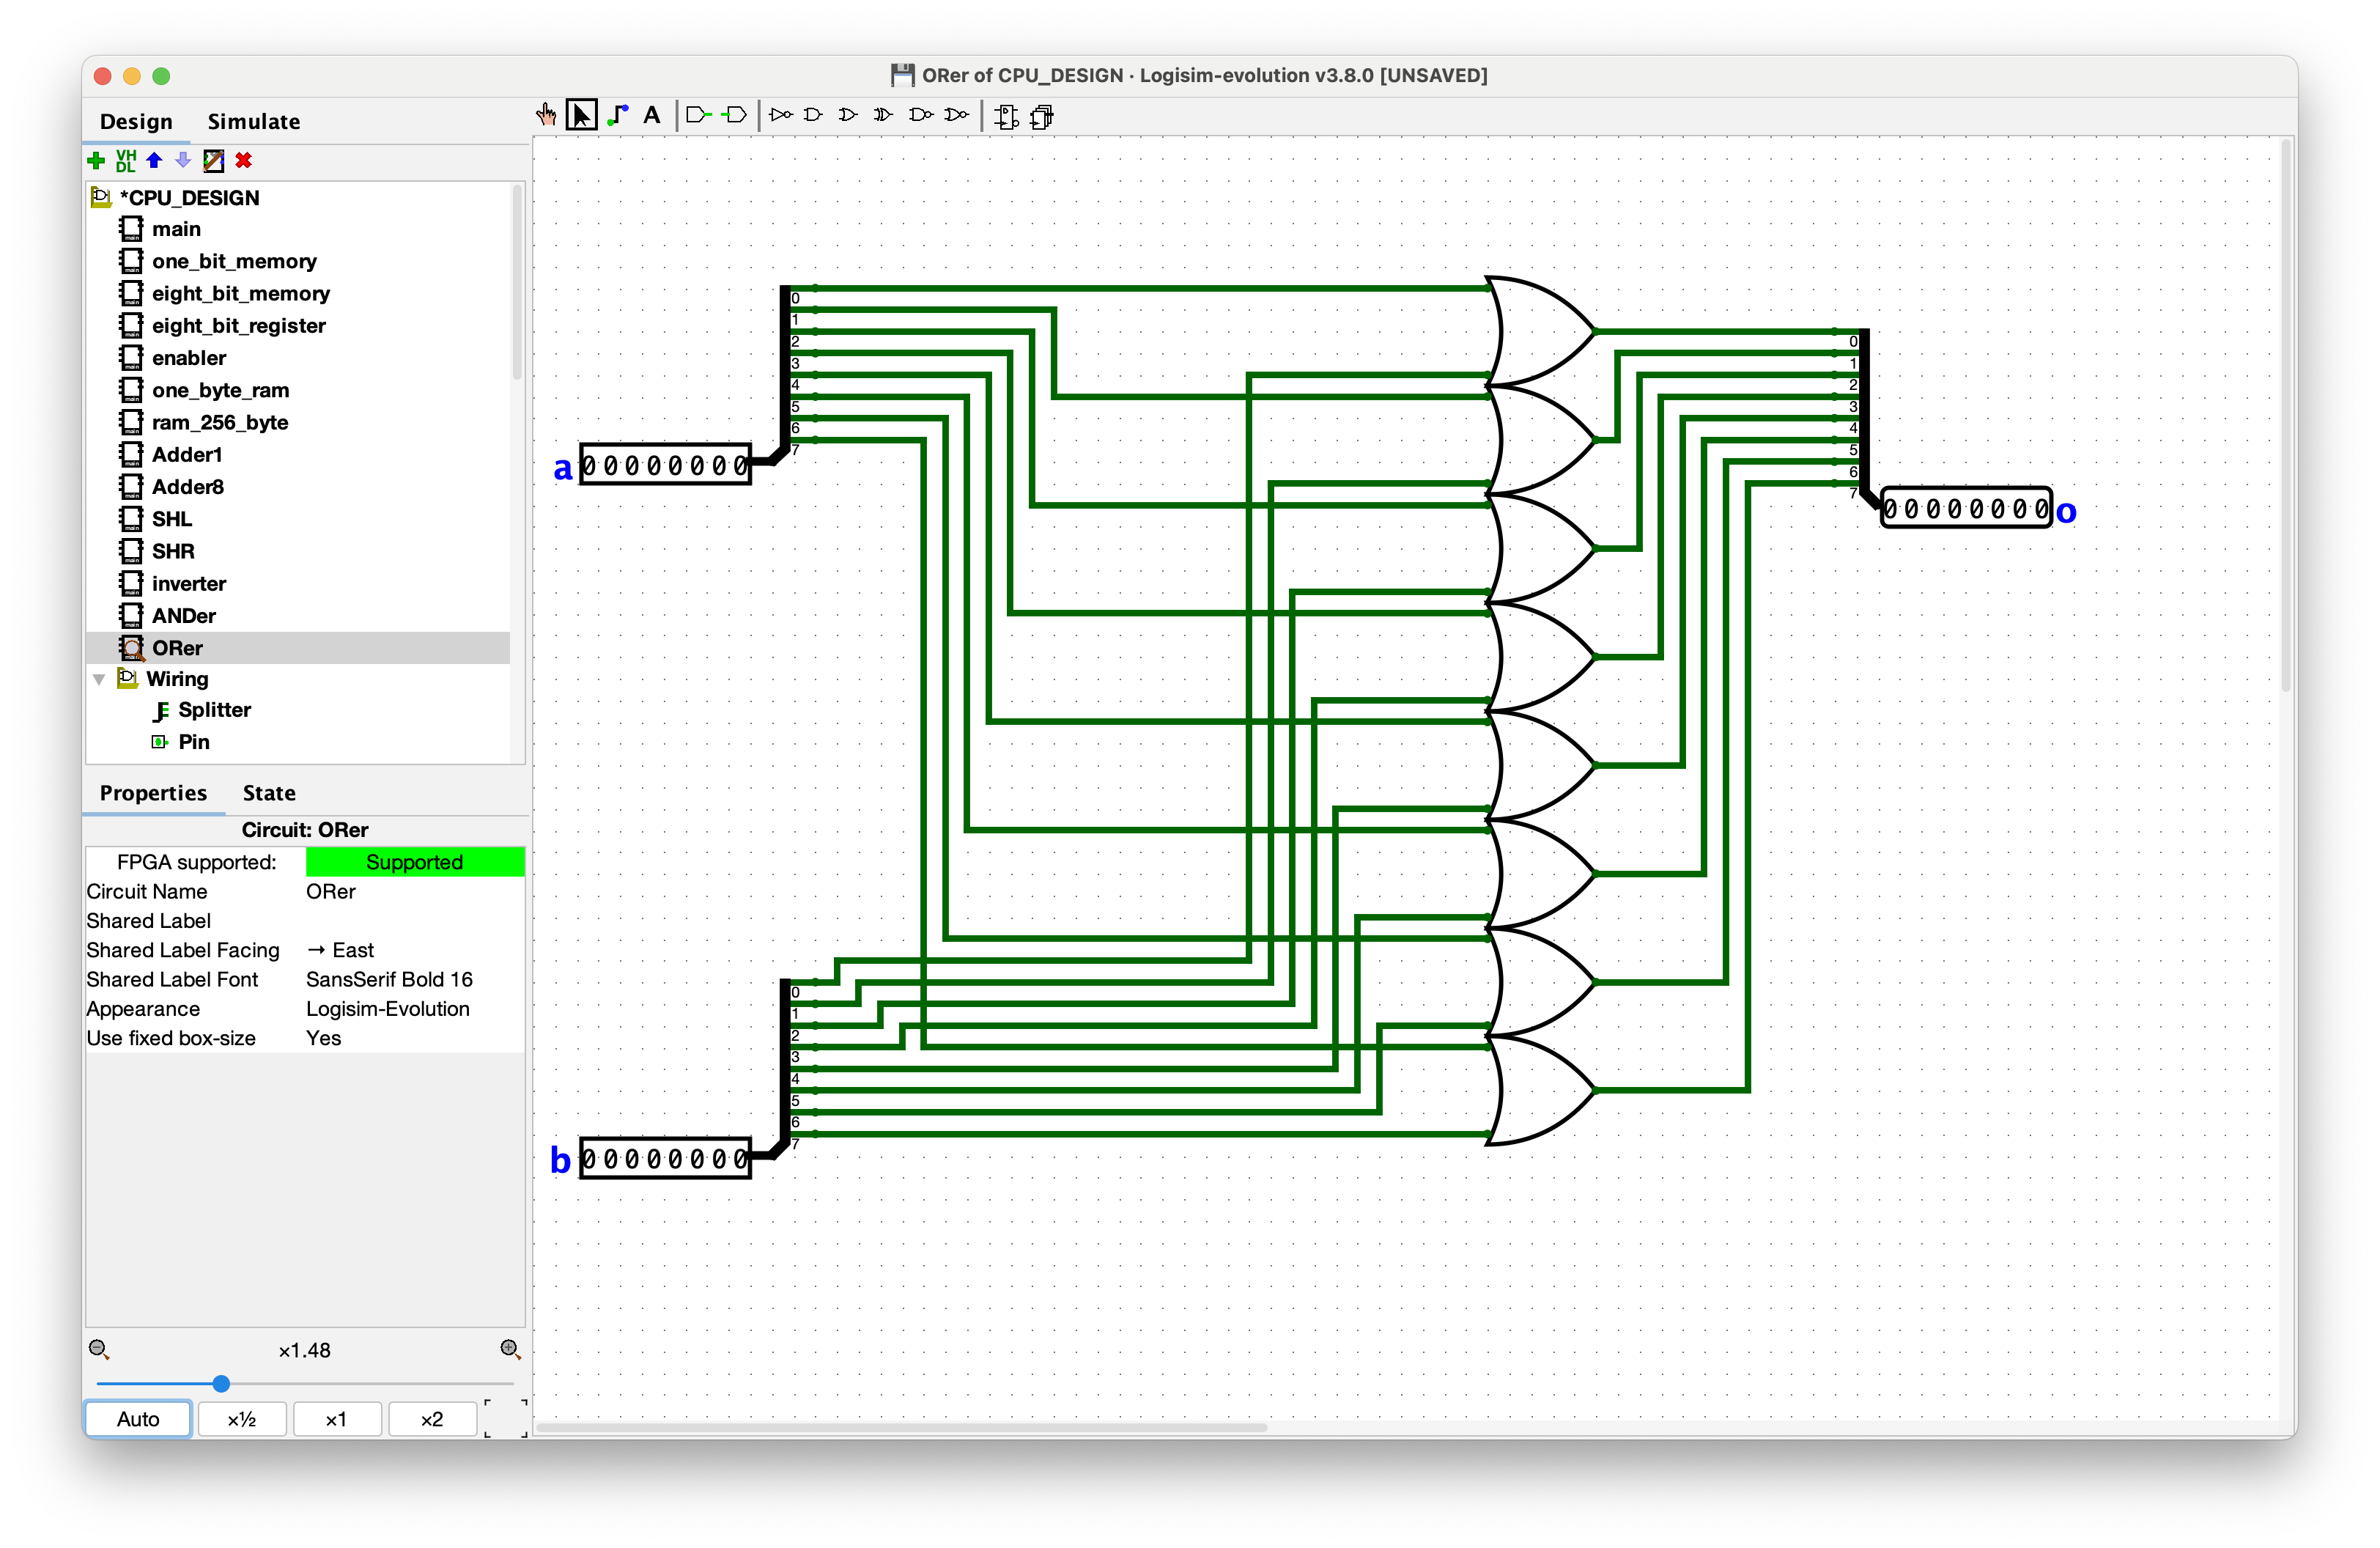Select the SHL circuit
The height and width of the screenshot is (1548, 2380).
[172, 519]
